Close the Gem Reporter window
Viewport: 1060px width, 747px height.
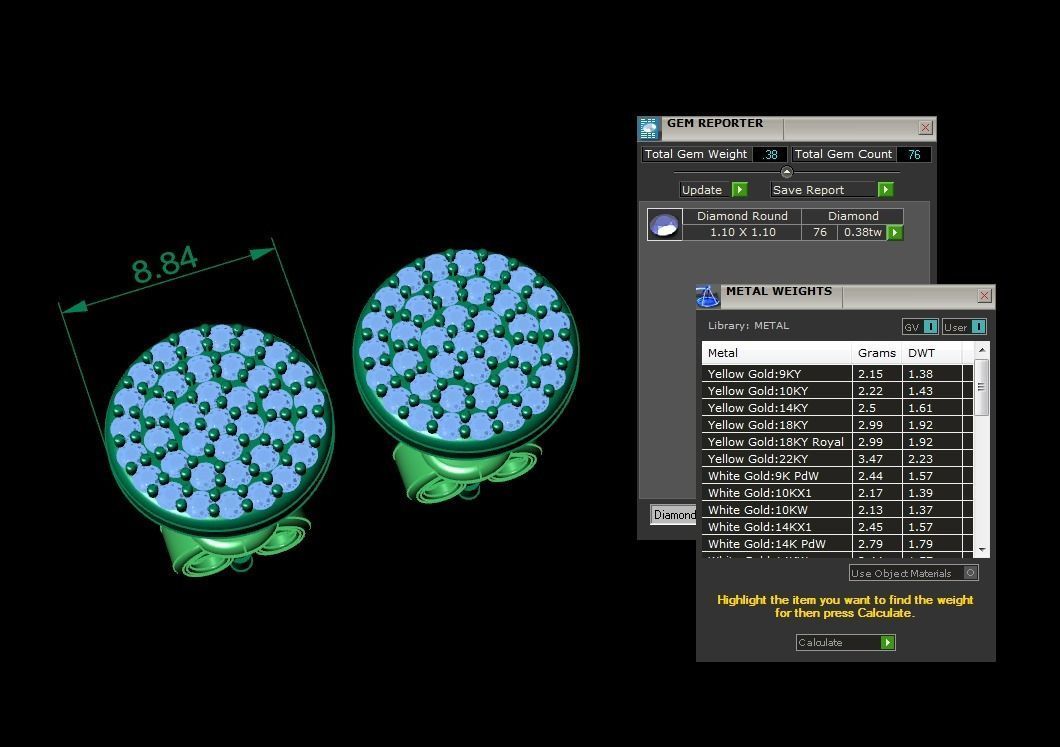tap(925, 127)
